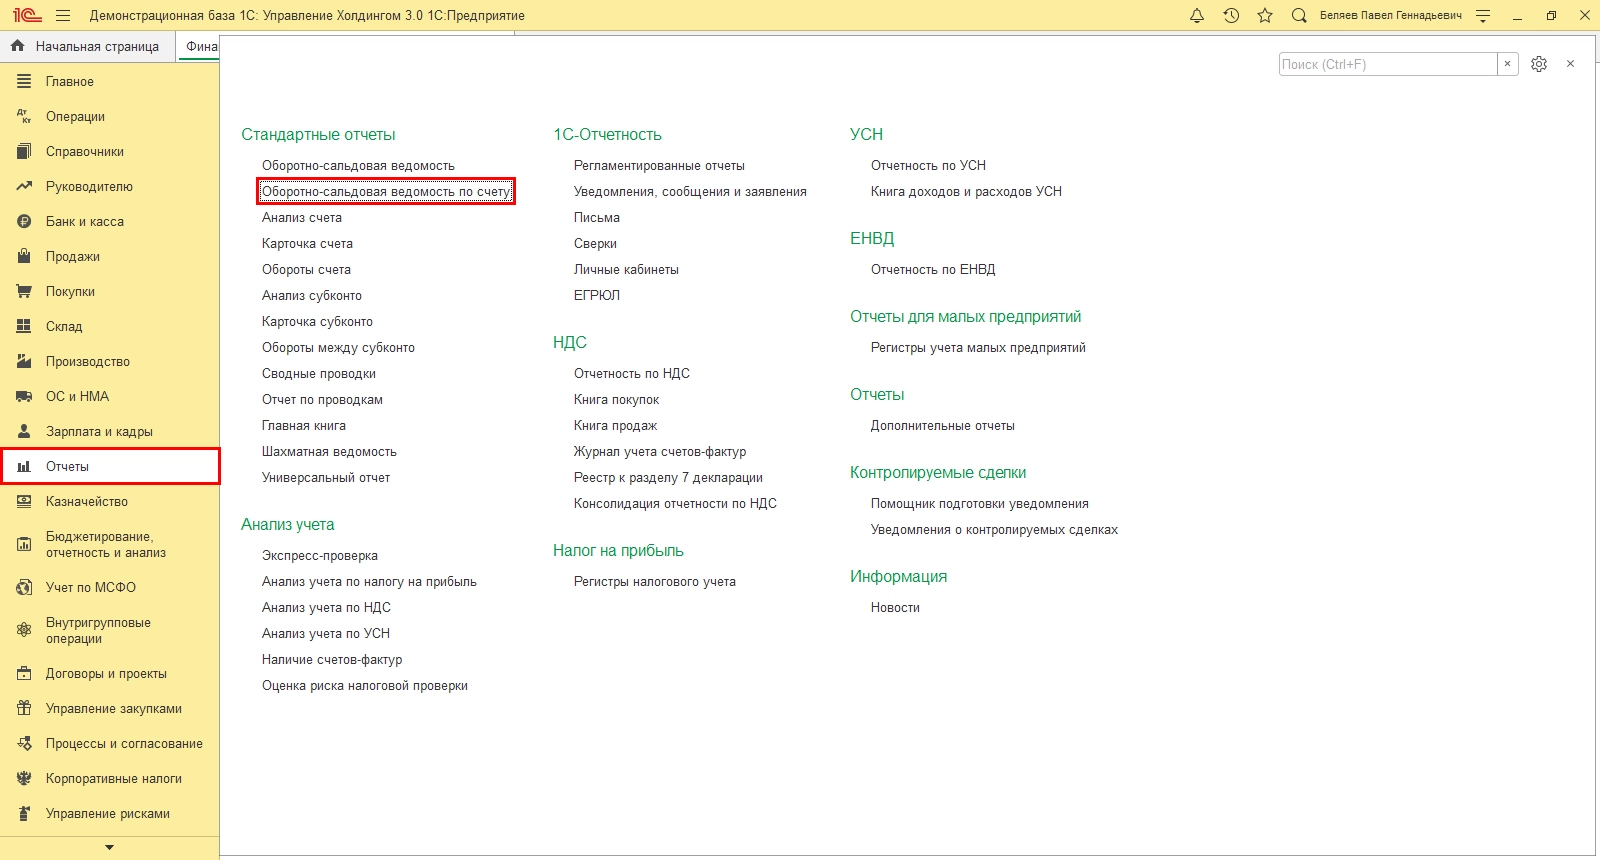Open the Производство factory icon
Viewport: 1600px width, 860px height.
click(x=24, y=361)
